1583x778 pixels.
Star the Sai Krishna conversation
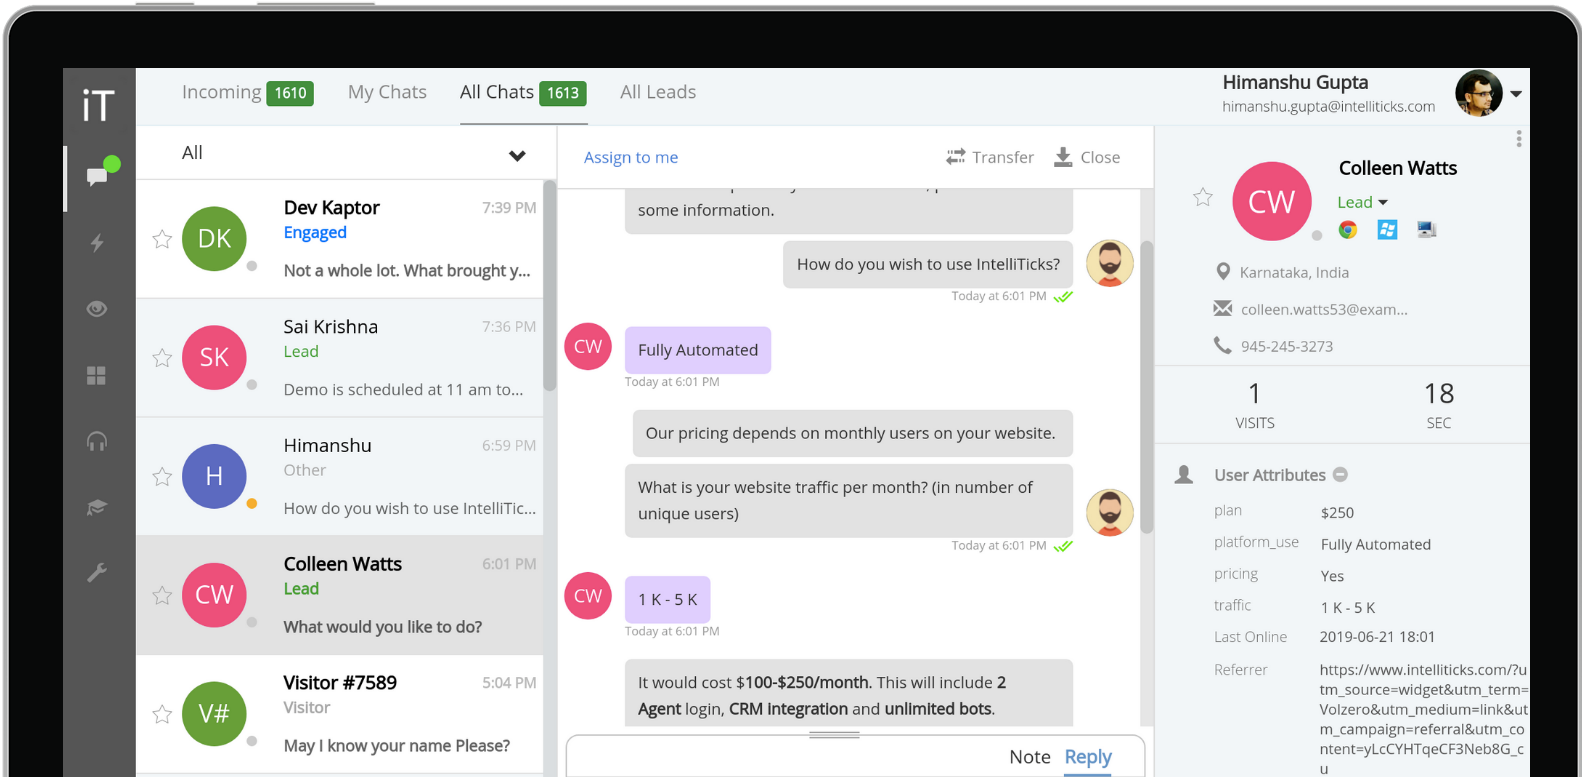162,358
